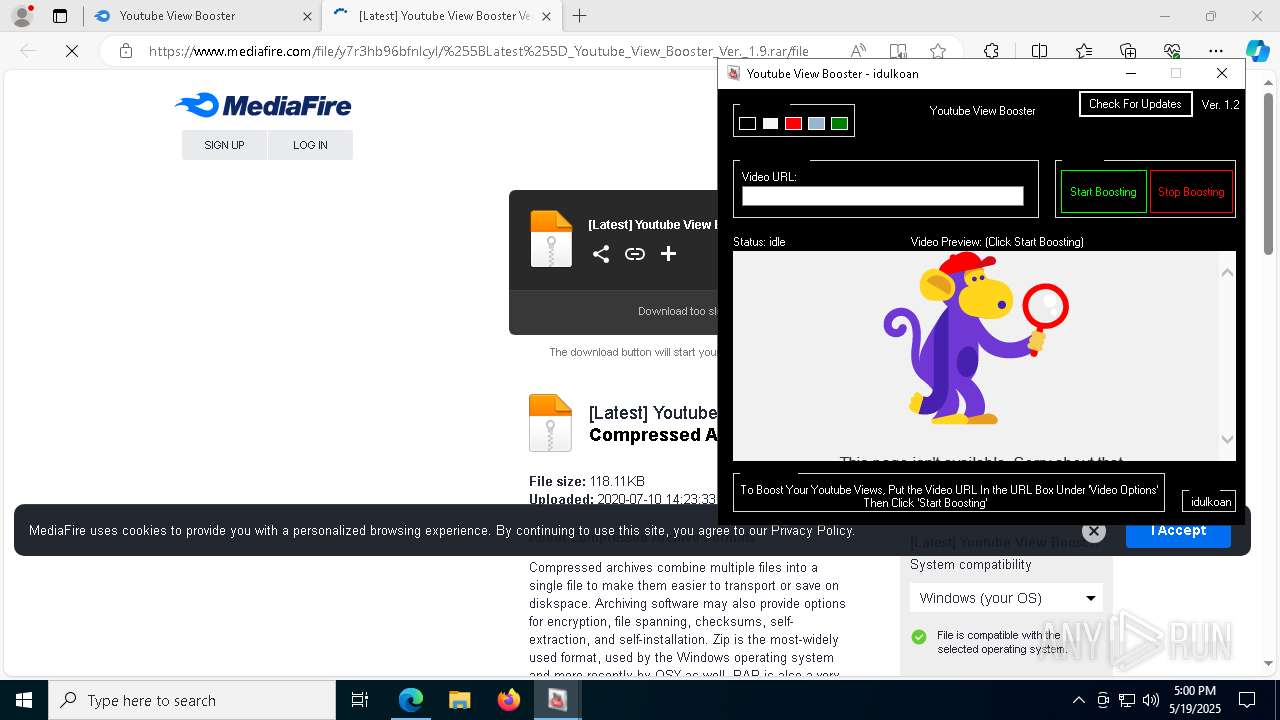Click the read aloud icon in address bar
The image size is (1280, 720).
pos(858,51)
